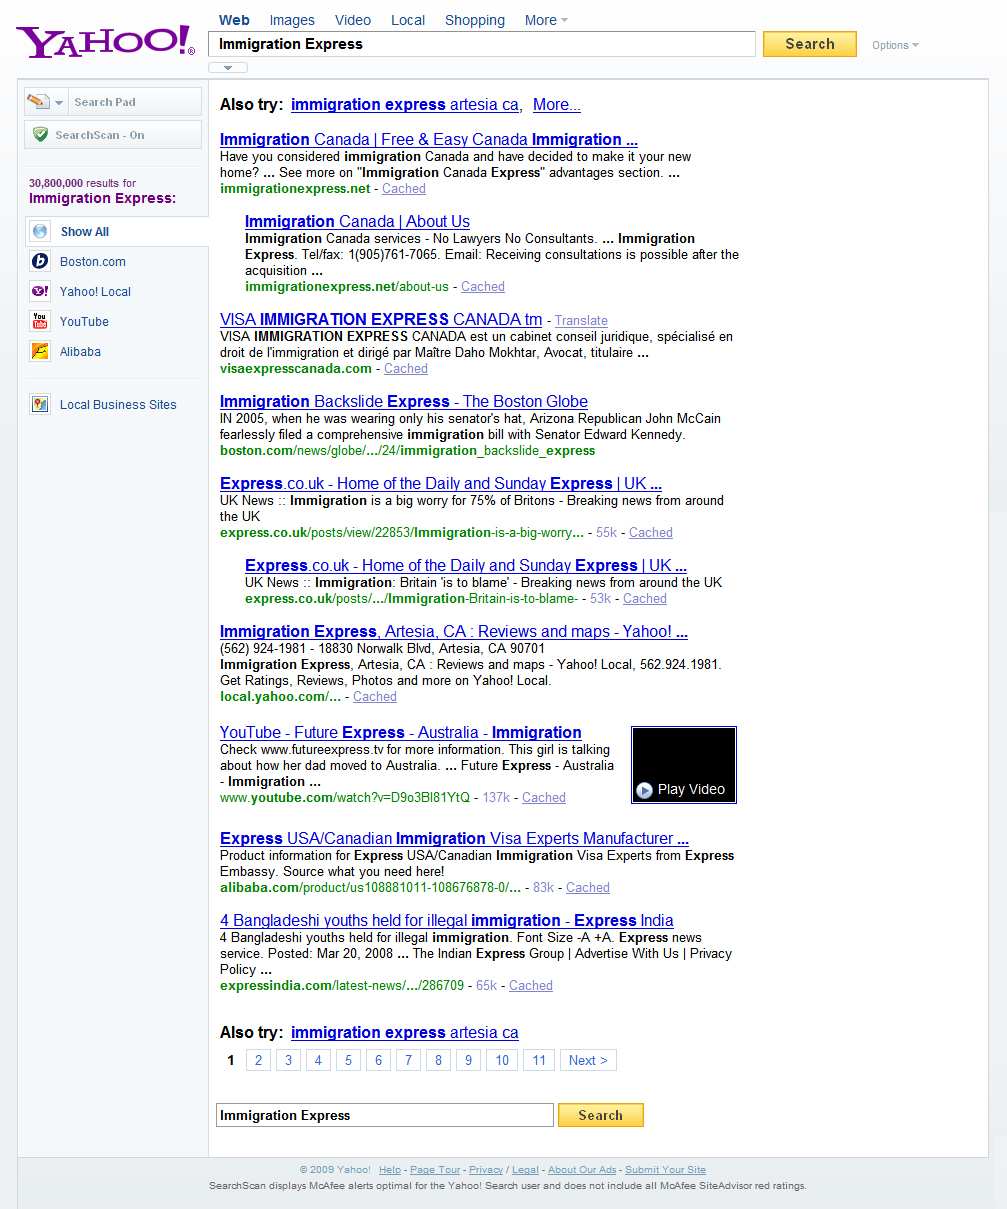This screenshot has width=1007, height=1209.
Task: Open the Help footer link
Action: point(390,1170)
